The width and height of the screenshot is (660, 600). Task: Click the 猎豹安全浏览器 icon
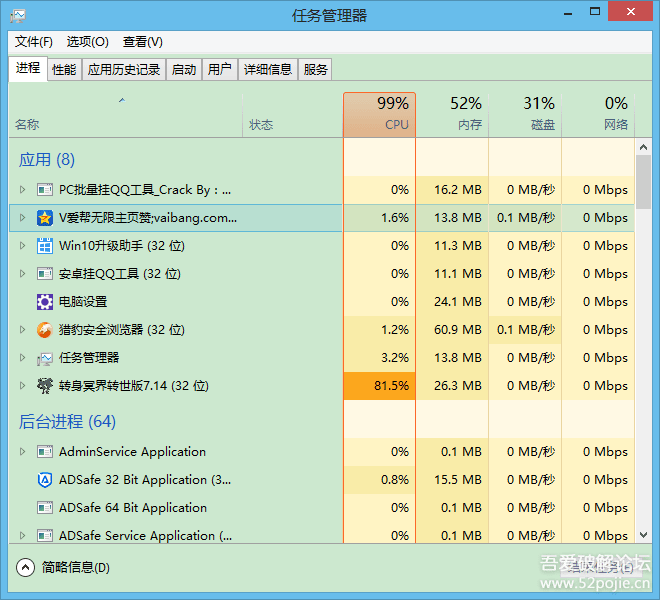(x=45, y=330)
